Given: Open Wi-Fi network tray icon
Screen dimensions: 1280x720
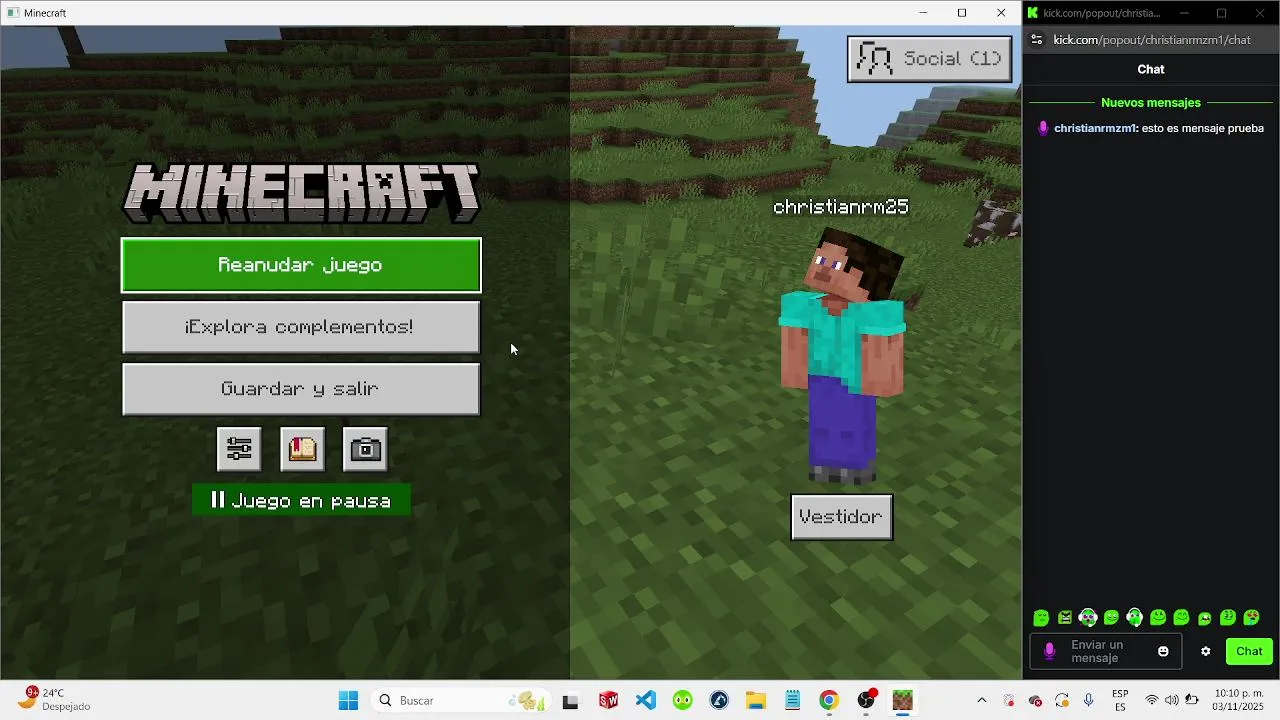Looking at the screenshot, I should (x=1152, y=701).
